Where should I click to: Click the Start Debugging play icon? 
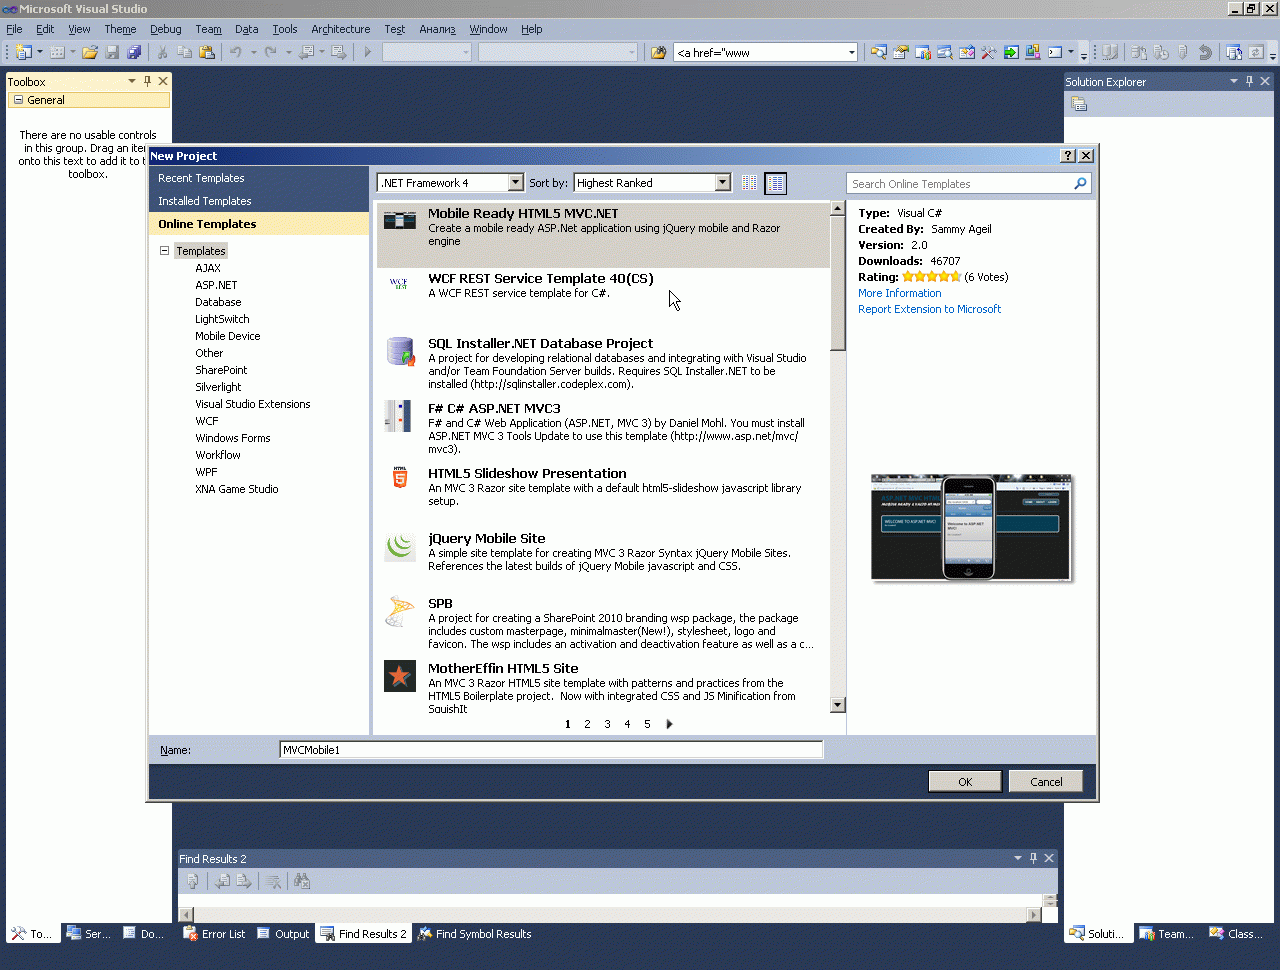368,52
